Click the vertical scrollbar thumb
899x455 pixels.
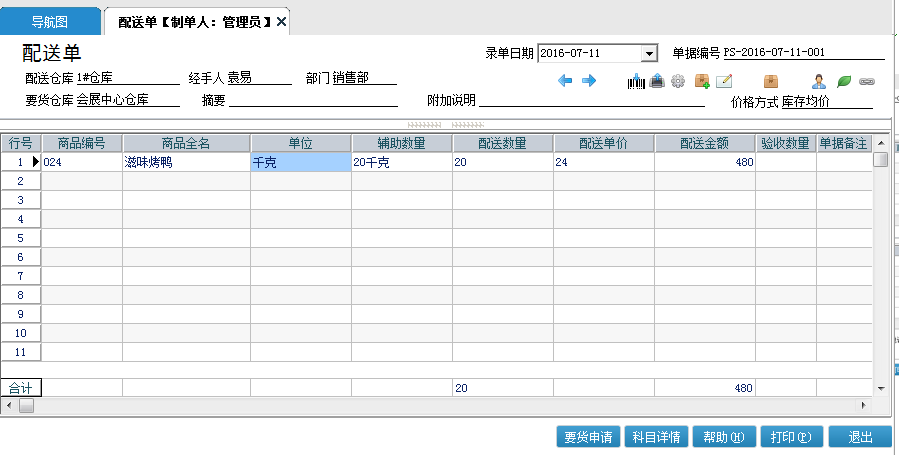pos(881,160)
